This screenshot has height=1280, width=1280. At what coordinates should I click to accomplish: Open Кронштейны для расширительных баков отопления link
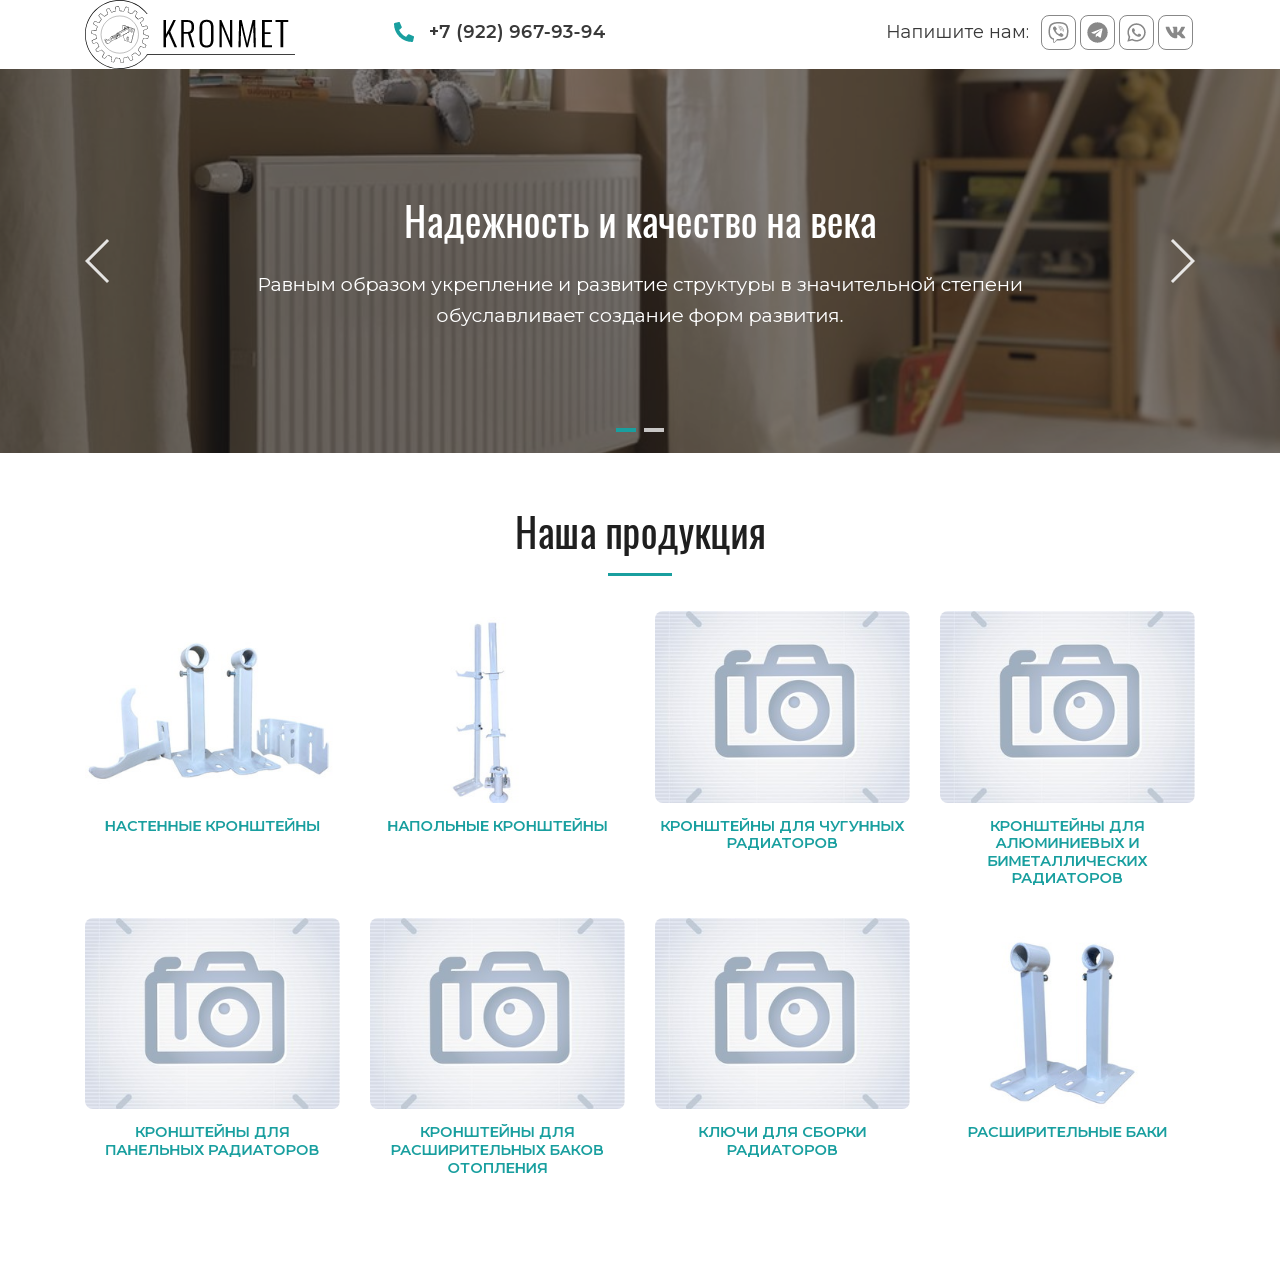click(x=497, y=1150)
